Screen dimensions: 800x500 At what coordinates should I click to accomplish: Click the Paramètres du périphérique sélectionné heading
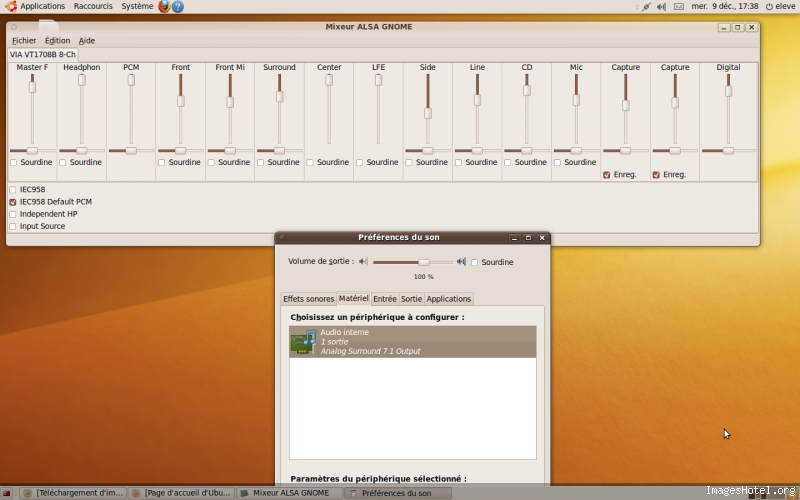379,479
